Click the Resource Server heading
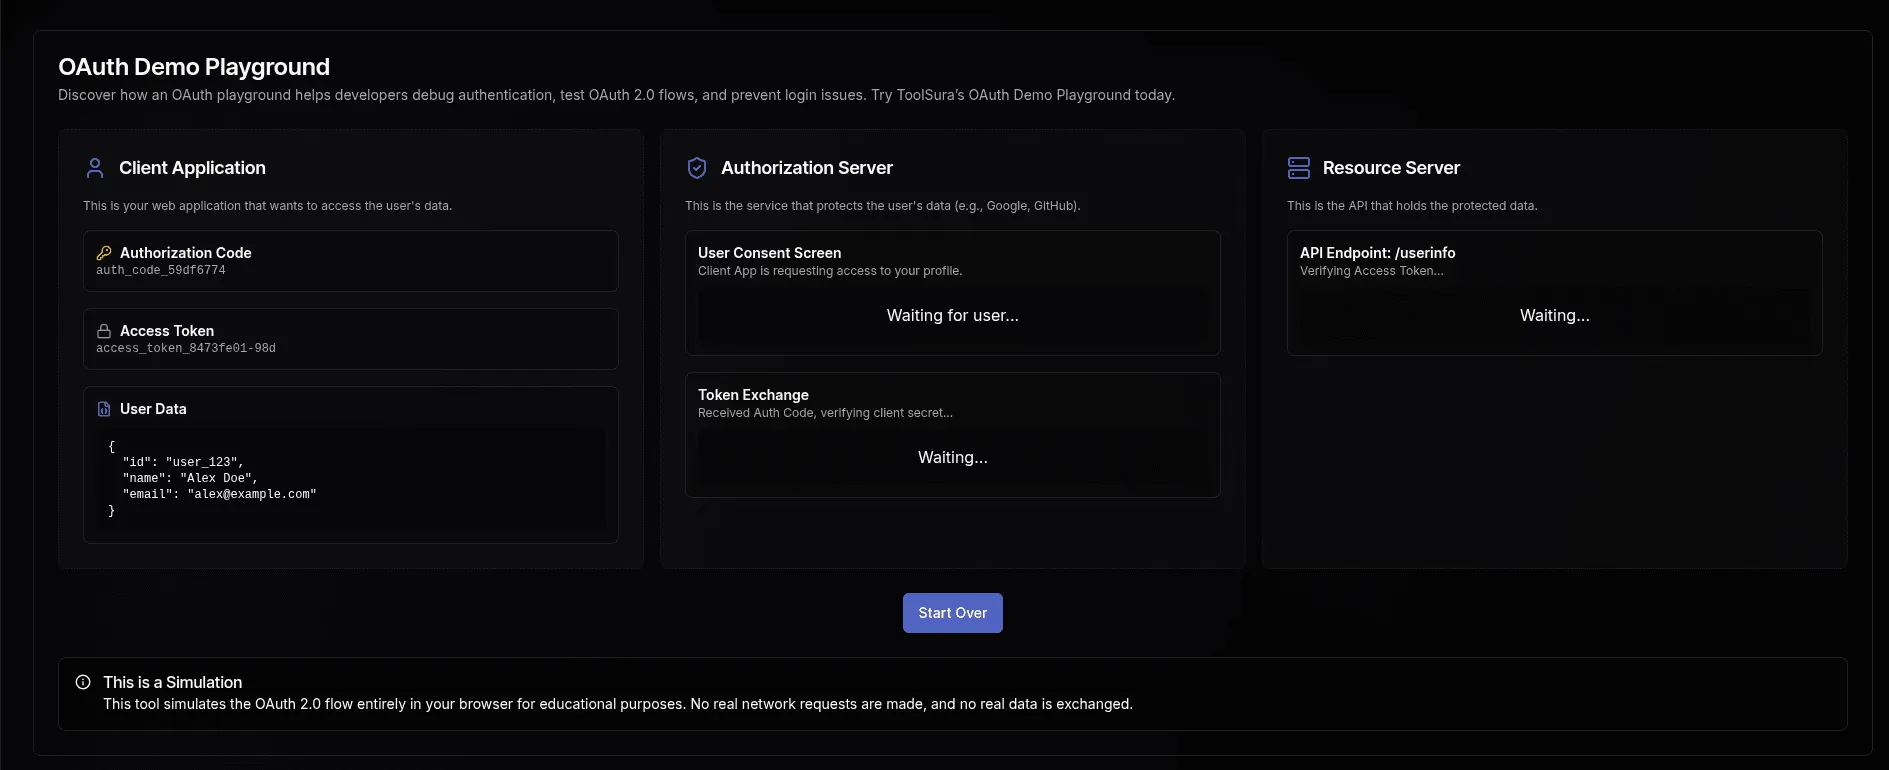Screen dimensions: 1889x770 1391,168
